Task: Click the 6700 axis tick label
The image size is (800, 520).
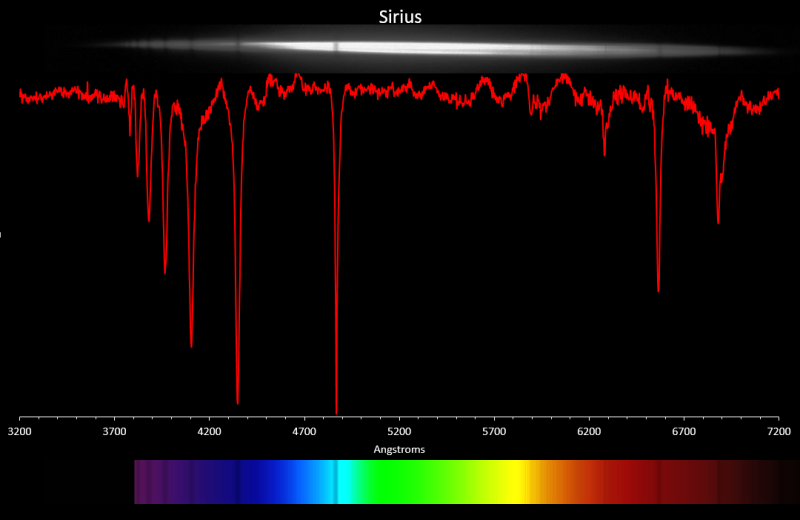Action: point(684,432)
